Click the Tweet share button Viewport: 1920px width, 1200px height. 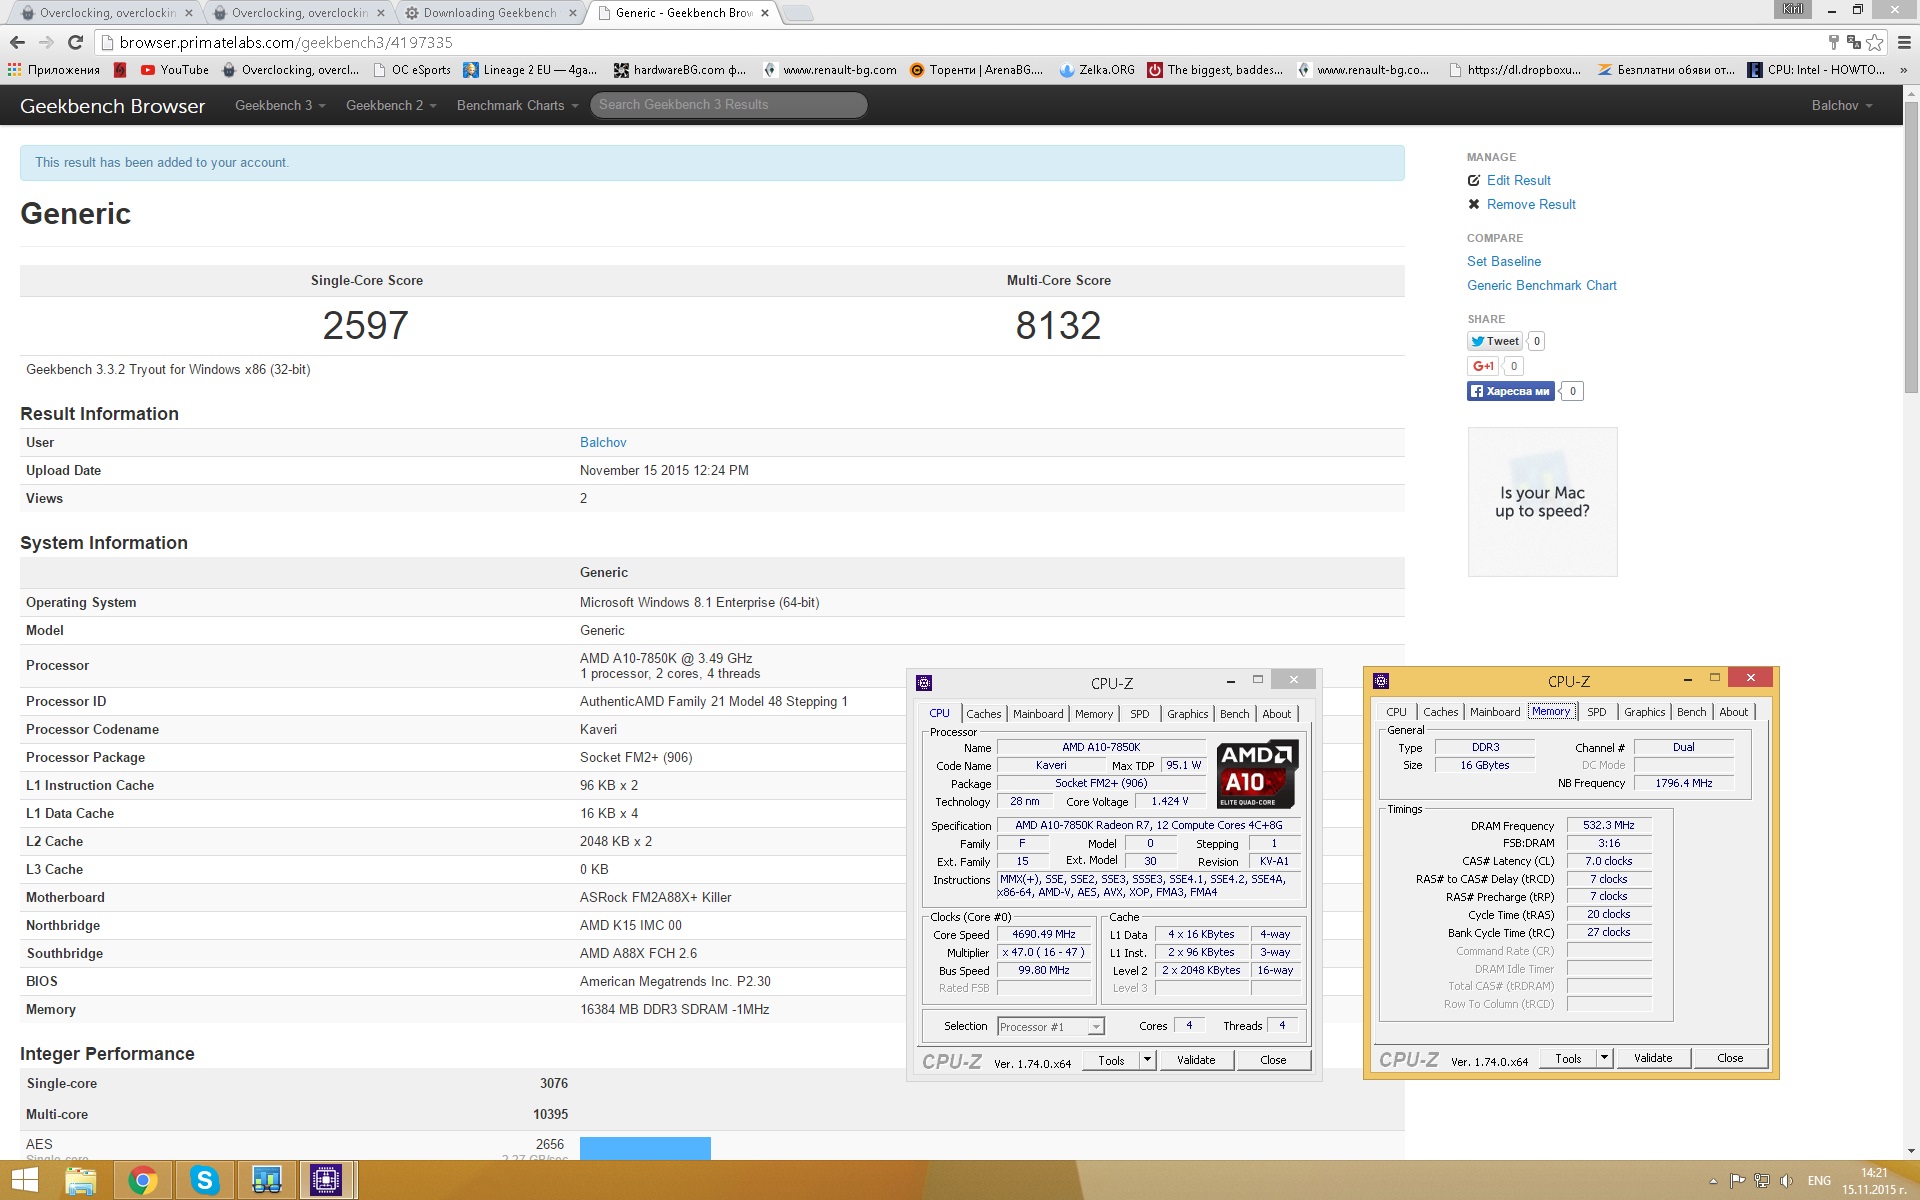(x=1495, y=341)
